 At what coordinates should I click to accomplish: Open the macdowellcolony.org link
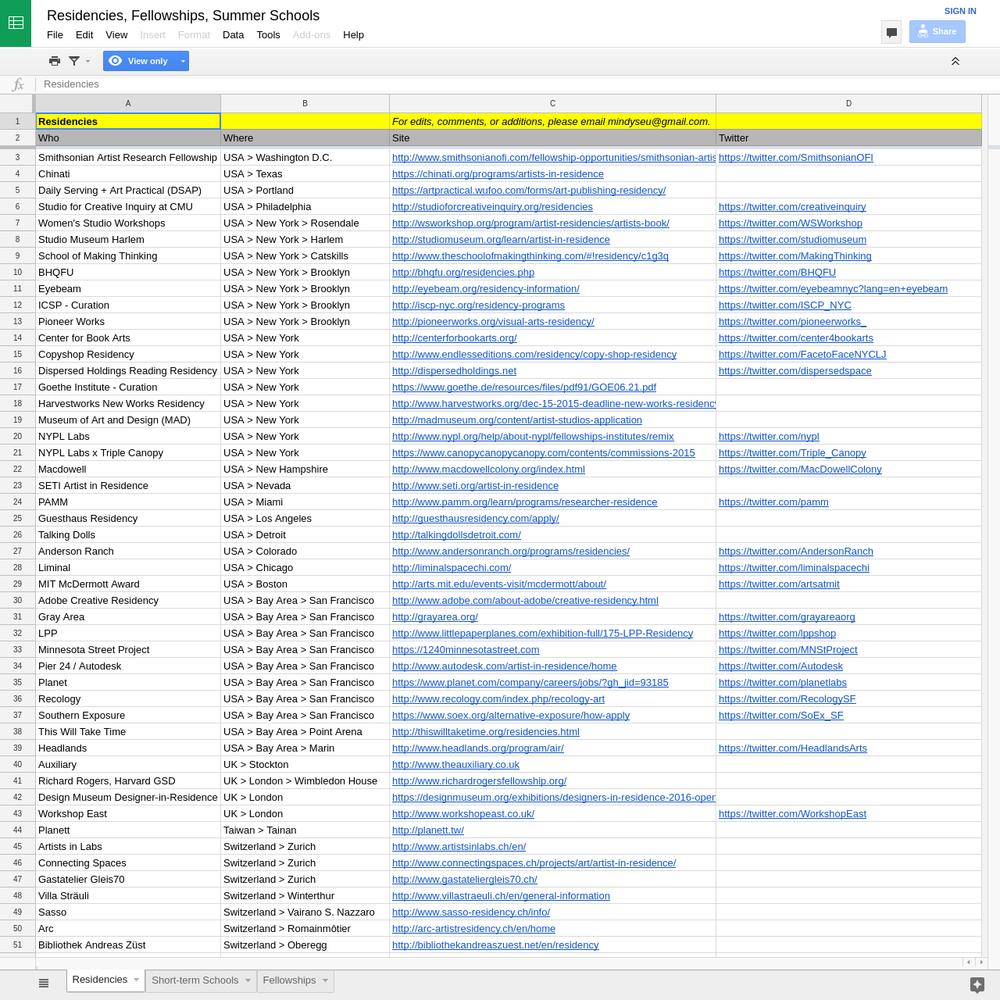pos(489,469)
